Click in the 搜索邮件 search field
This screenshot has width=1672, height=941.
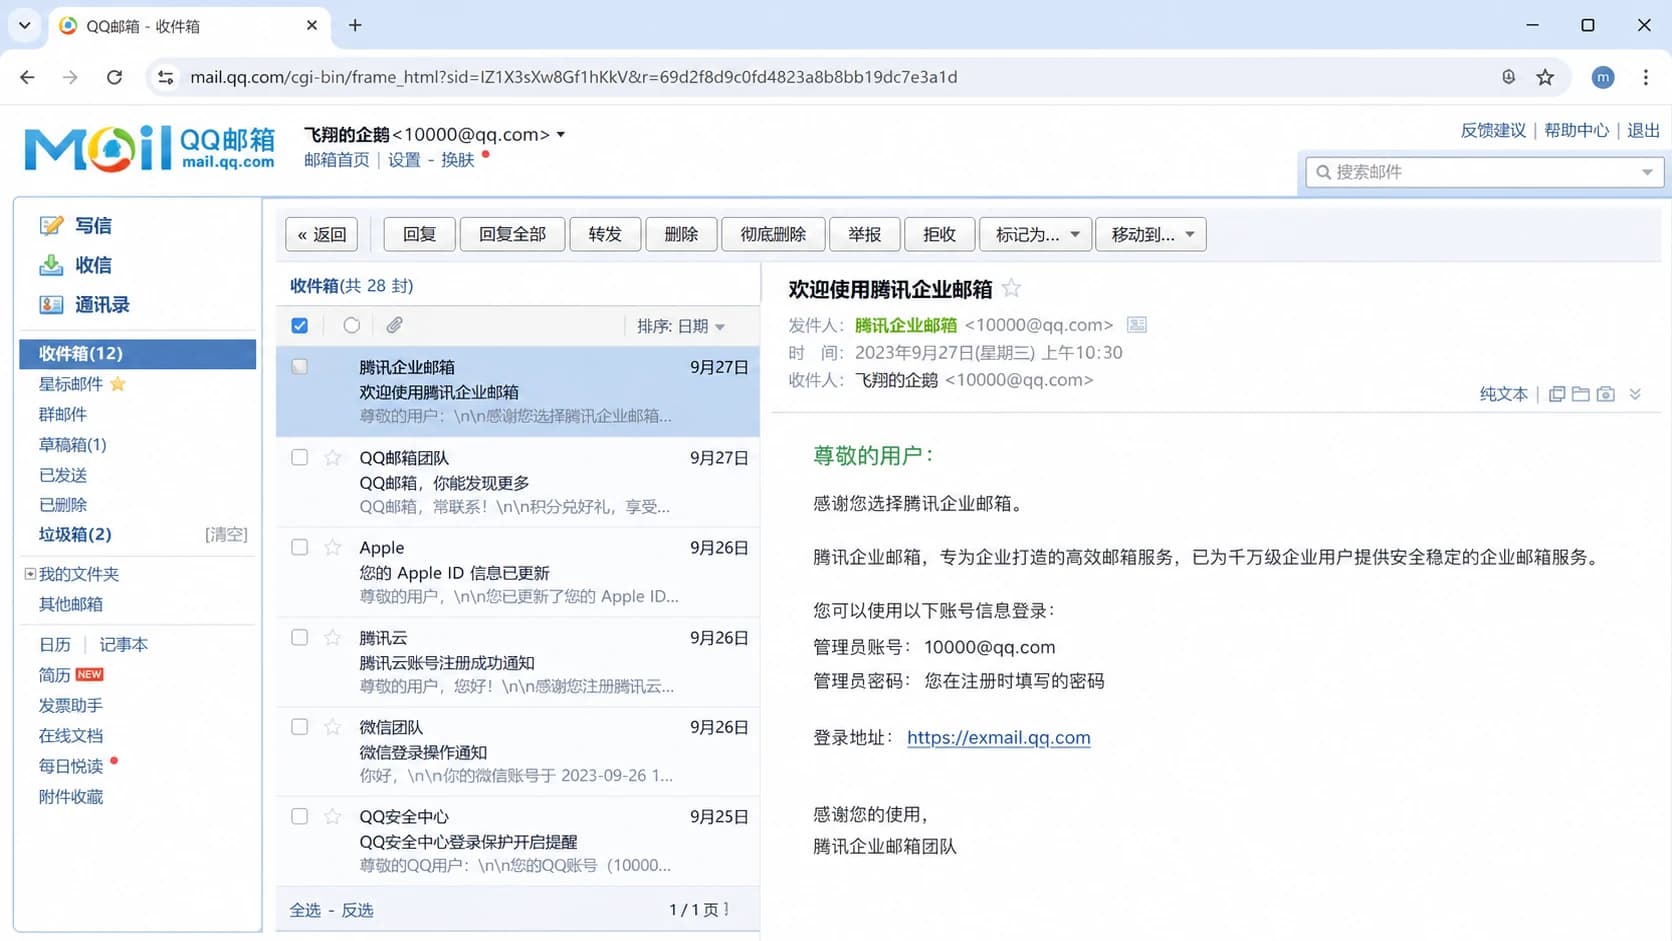(x=1484, y=172)
